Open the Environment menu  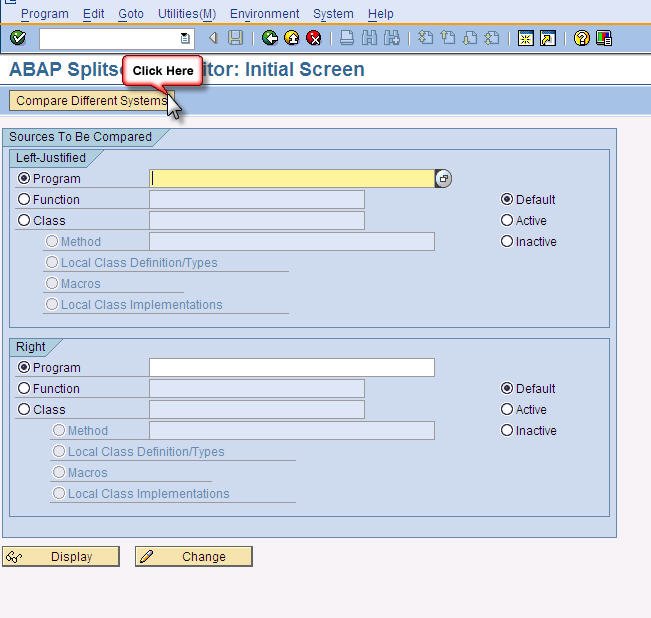click(264, 14)
